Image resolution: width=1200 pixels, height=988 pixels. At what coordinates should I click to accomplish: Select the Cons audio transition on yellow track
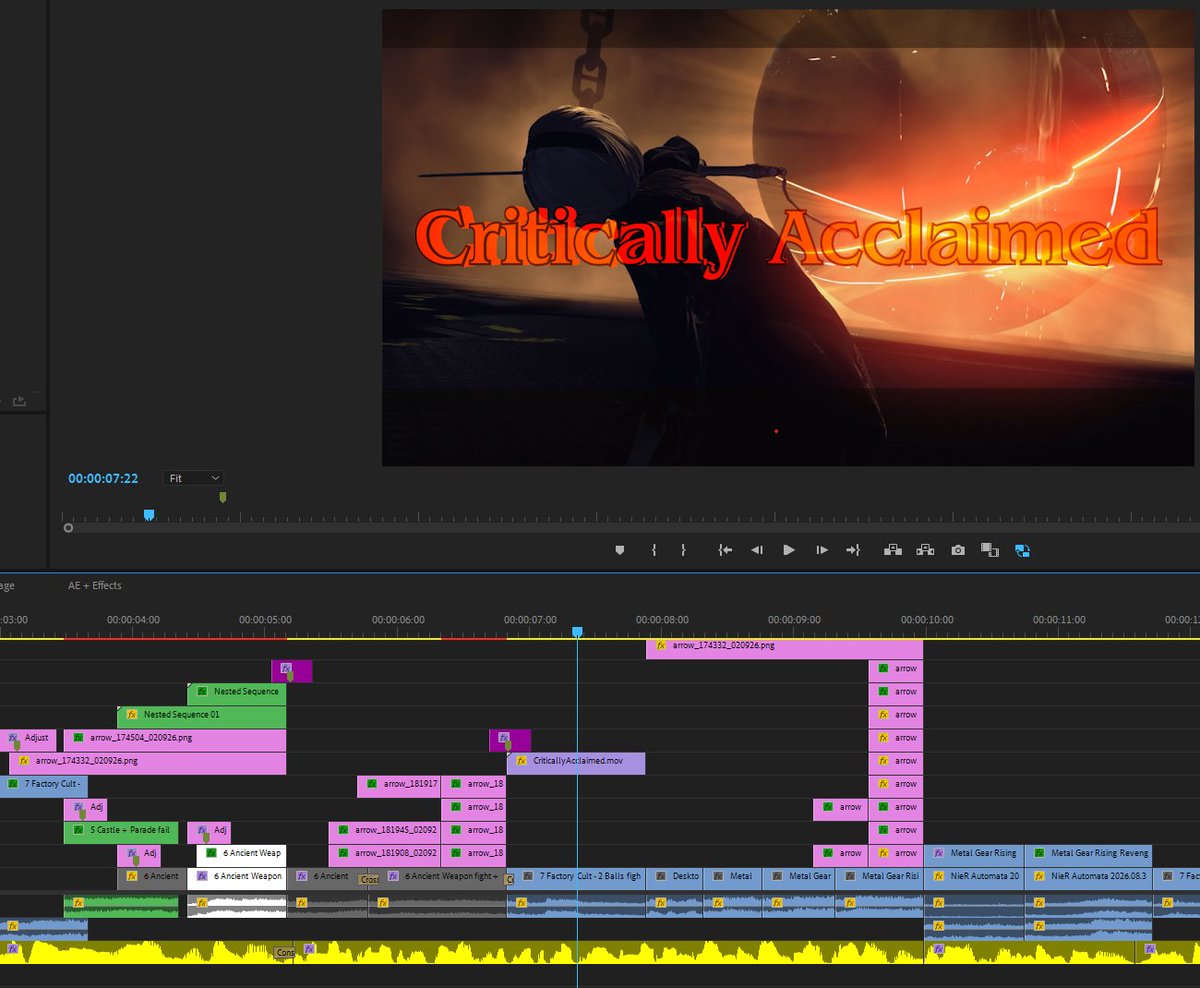[x=285, y=953]
